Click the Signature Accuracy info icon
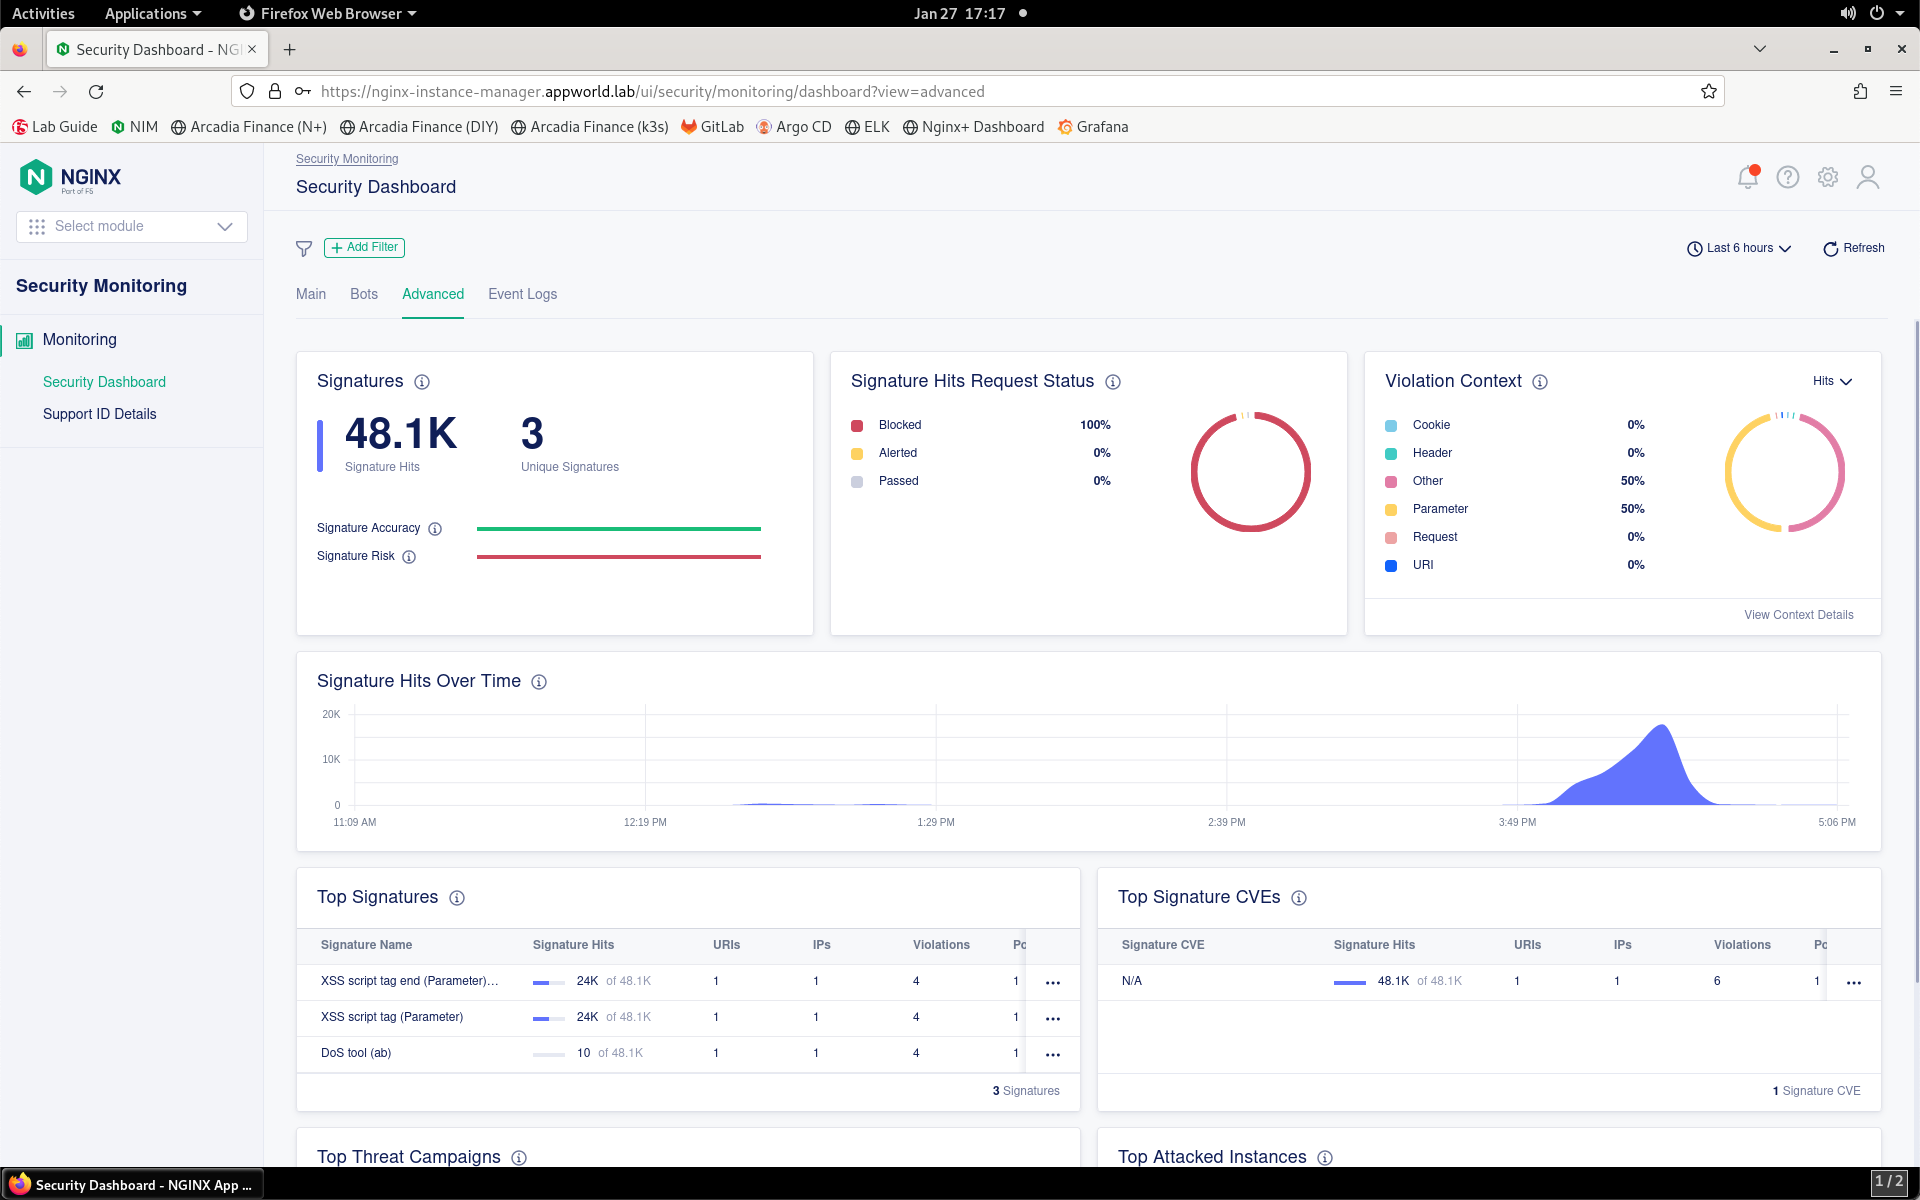The image size is (1920, 1200). 435,529
